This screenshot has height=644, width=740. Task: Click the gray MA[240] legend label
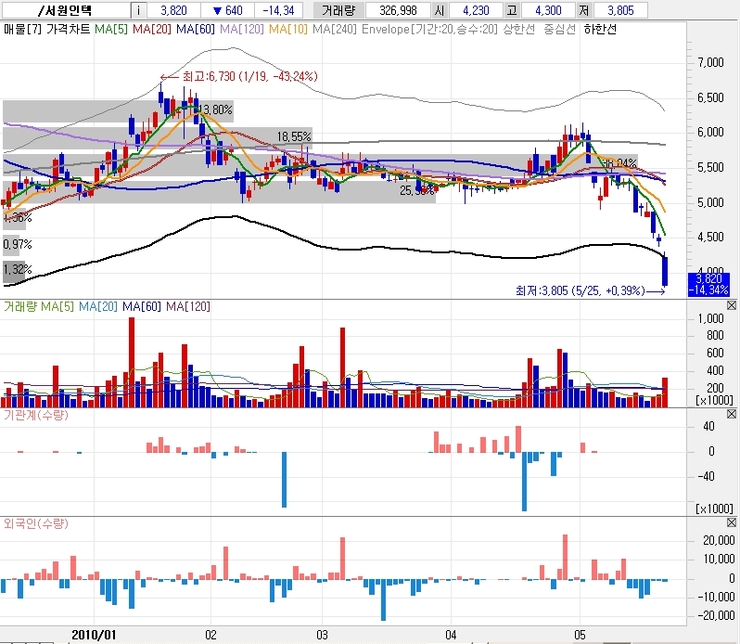334,29
